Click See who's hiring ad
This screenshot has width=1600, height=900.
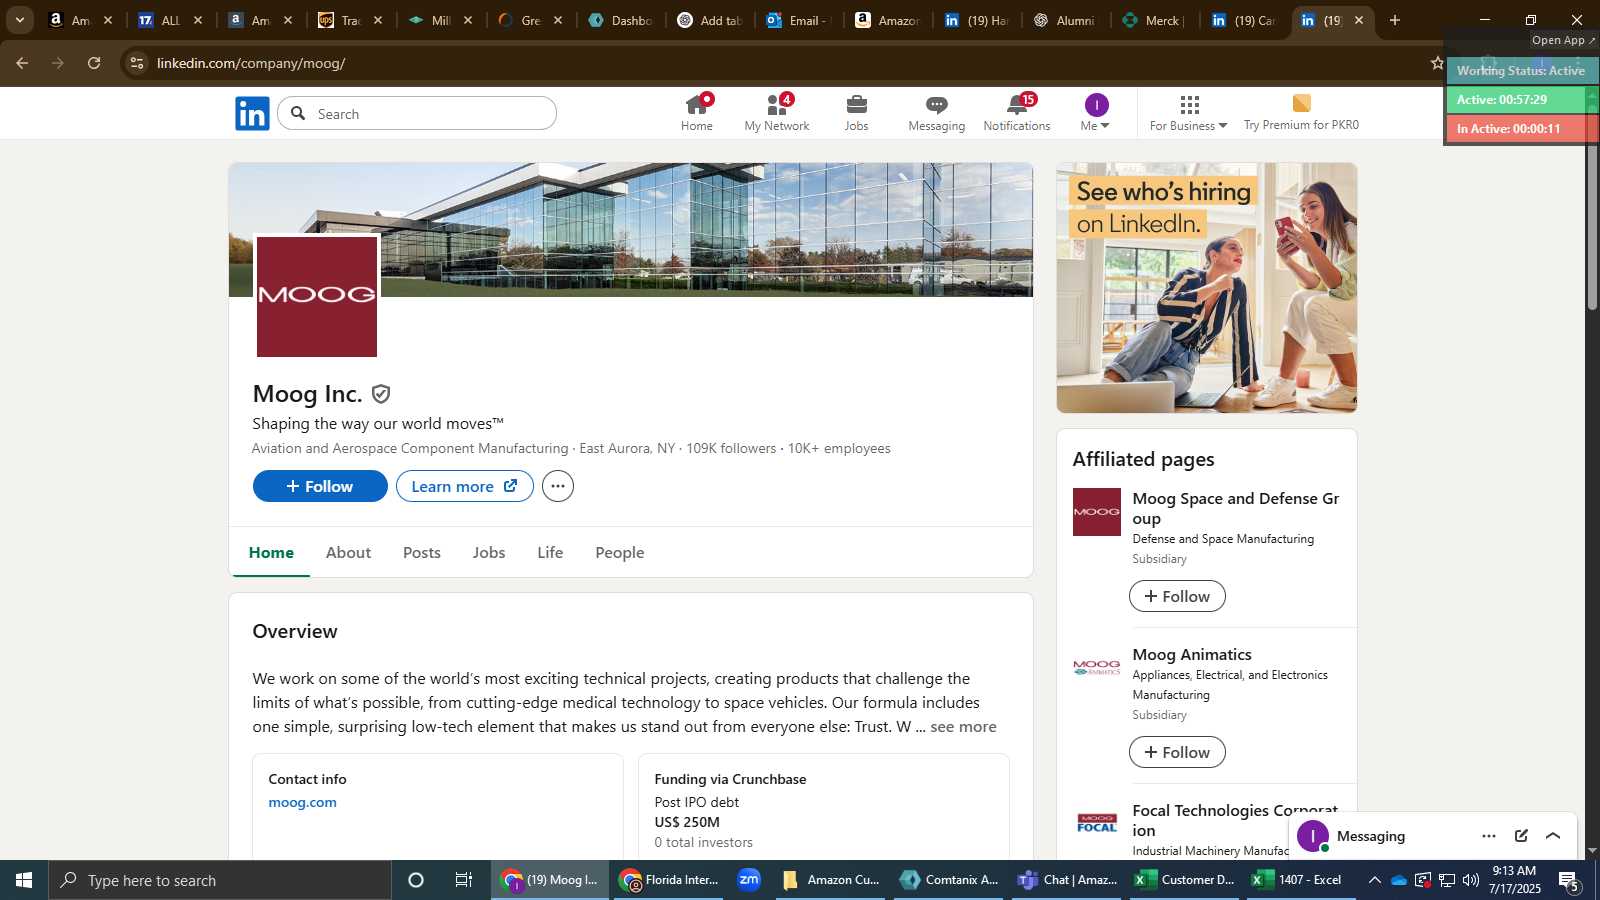coord(1207,288)
